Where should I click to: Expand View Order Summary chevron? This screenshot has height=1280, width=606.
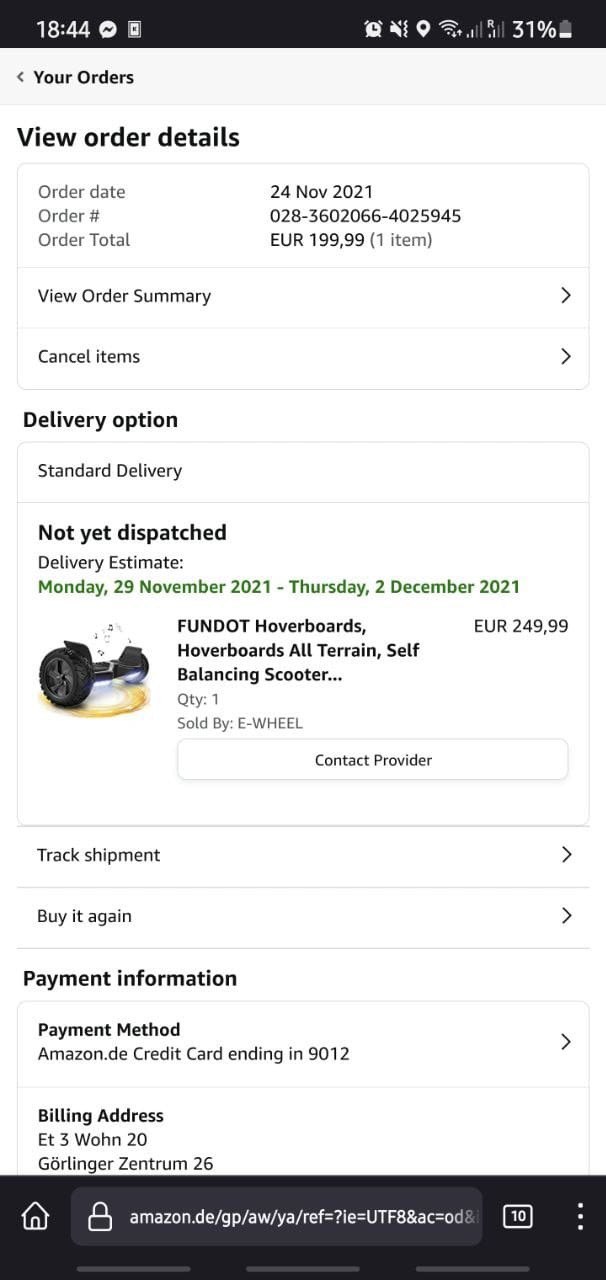click(565, 296)
